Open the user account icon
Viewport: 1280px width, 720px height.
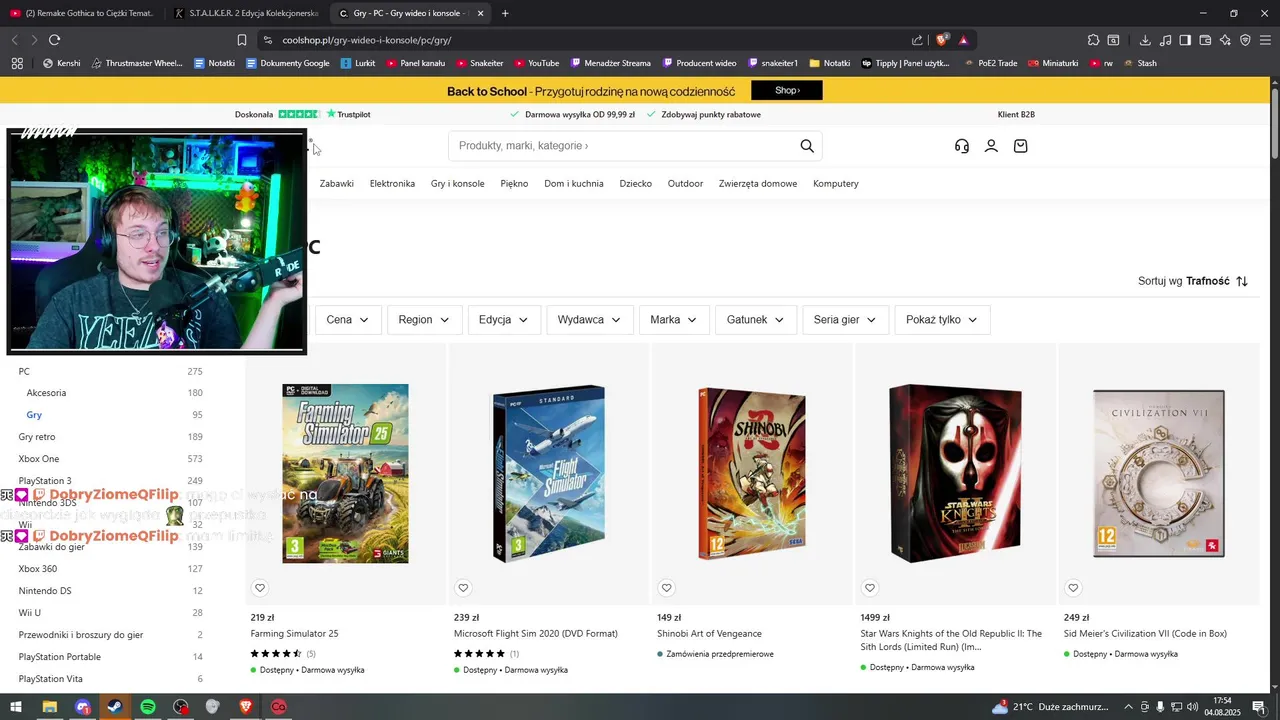pyautogui.click(x=991, y=146)
